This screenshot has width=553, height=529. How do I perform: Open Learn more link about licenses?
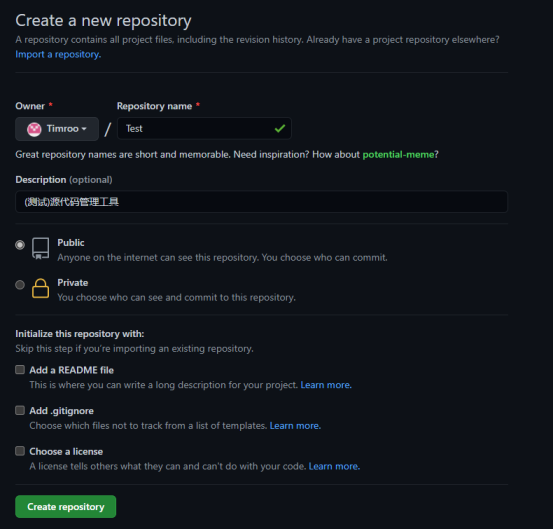coord(334,466)
